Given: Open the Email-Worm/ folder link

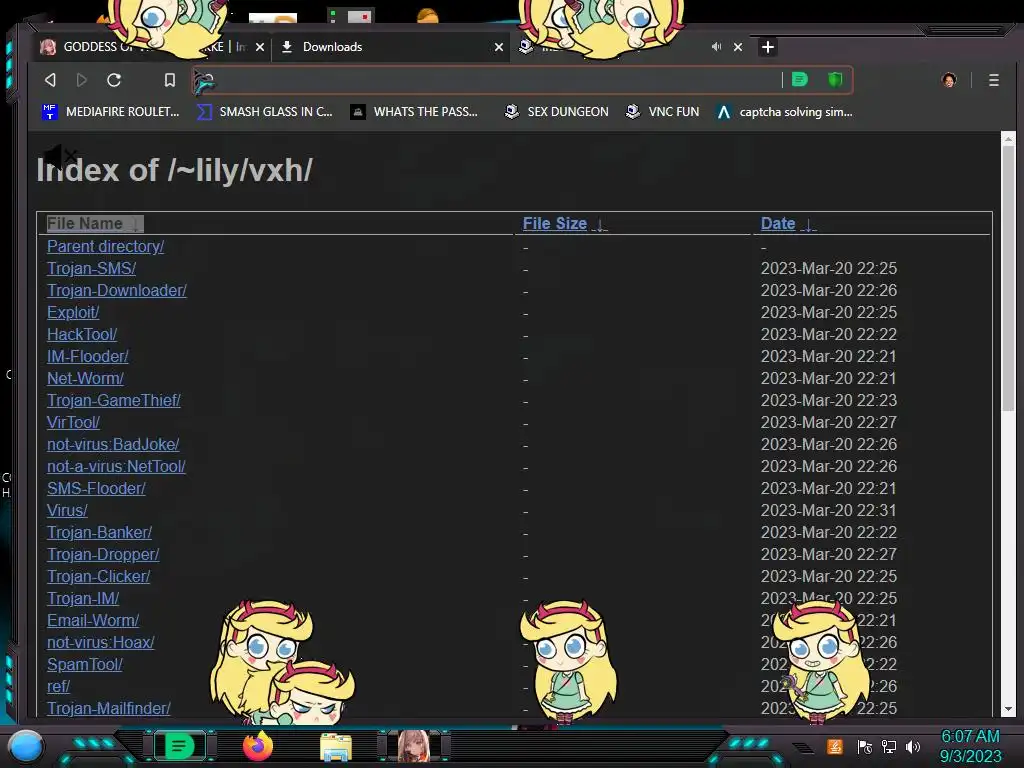Looking at the screenshot, I should tap(93, 620).
